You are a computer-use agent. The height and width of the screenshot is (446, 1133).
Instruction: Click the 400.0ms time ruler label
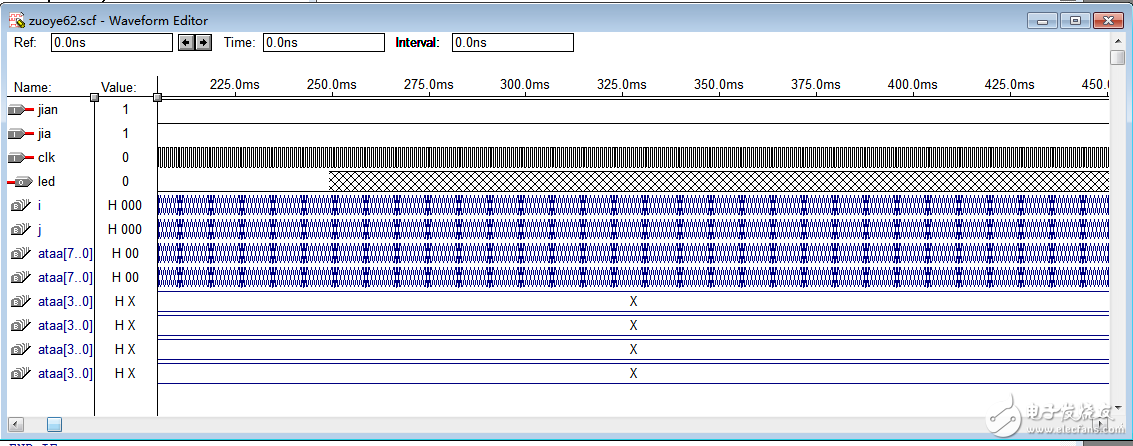pyautogui.click(x=913, y=84)
